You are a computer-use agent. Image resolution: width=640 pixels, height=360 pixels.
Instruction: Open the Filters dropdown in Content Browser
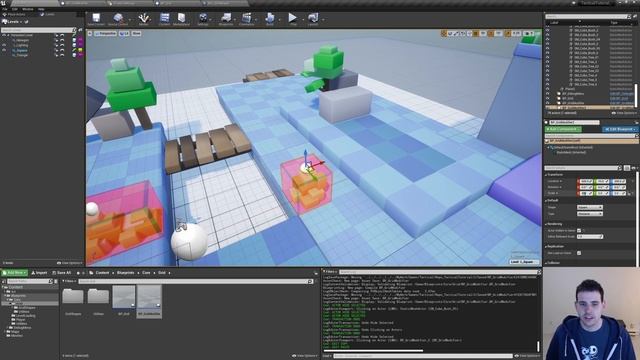click(69, 281)
